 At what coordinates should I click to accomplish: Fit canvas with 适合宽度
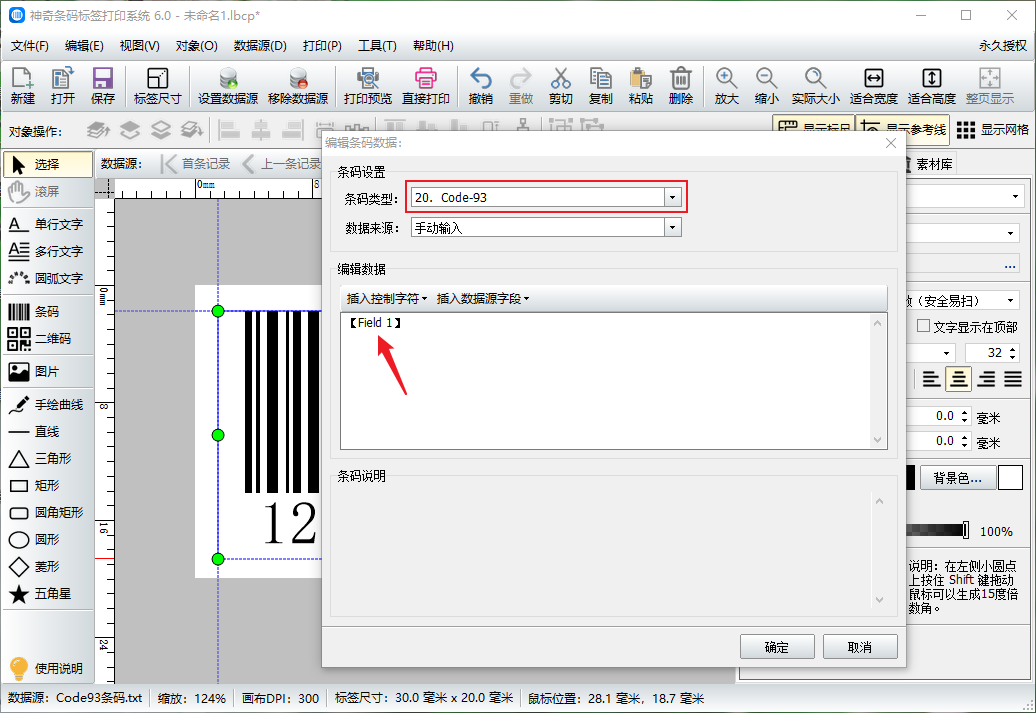(873, 85)
